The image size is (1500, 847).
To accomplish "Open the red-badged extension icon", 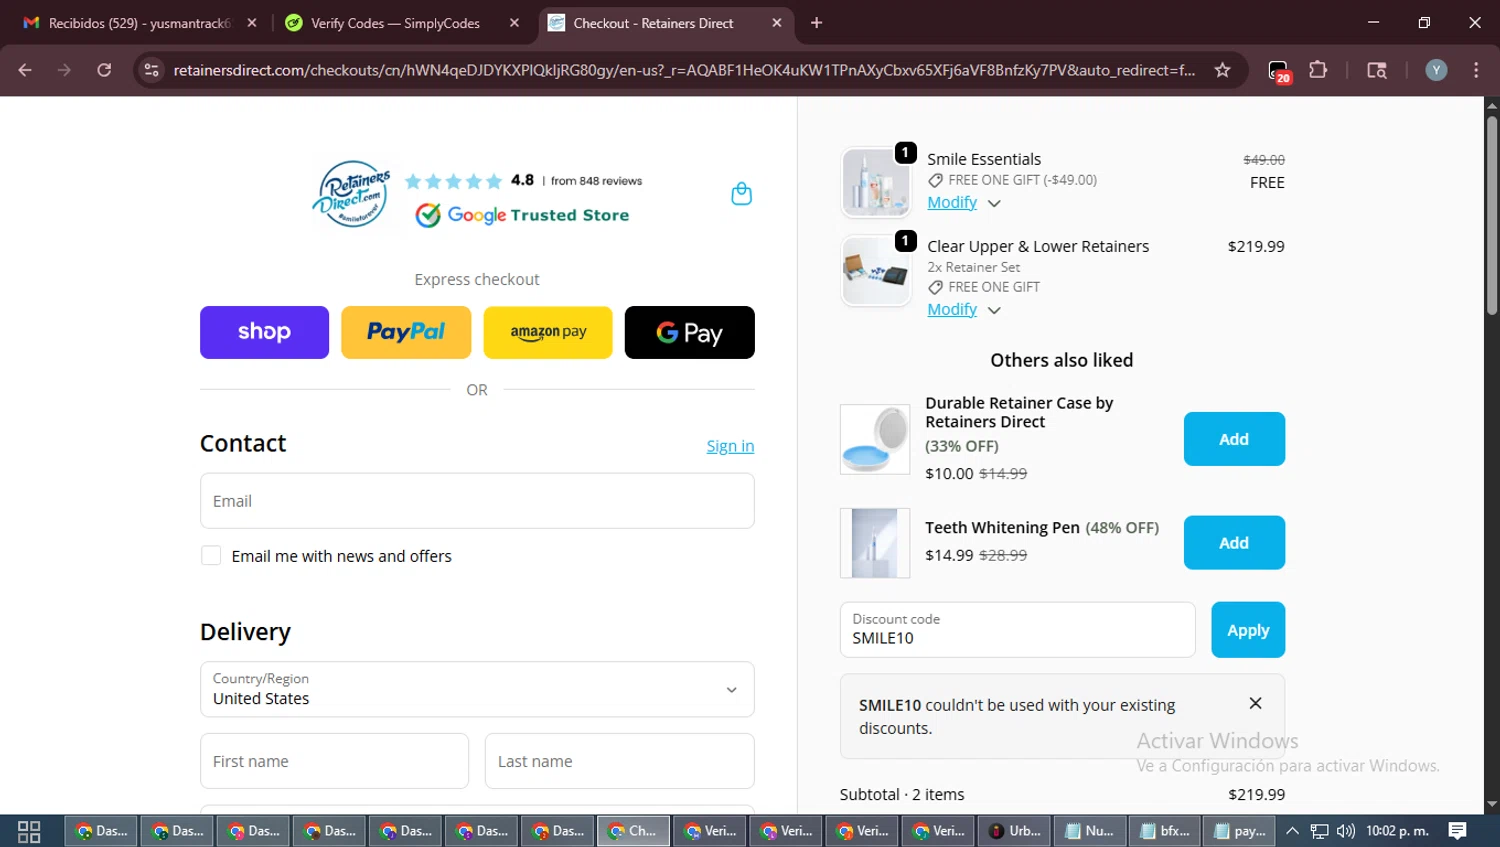I will [1279, 71].
